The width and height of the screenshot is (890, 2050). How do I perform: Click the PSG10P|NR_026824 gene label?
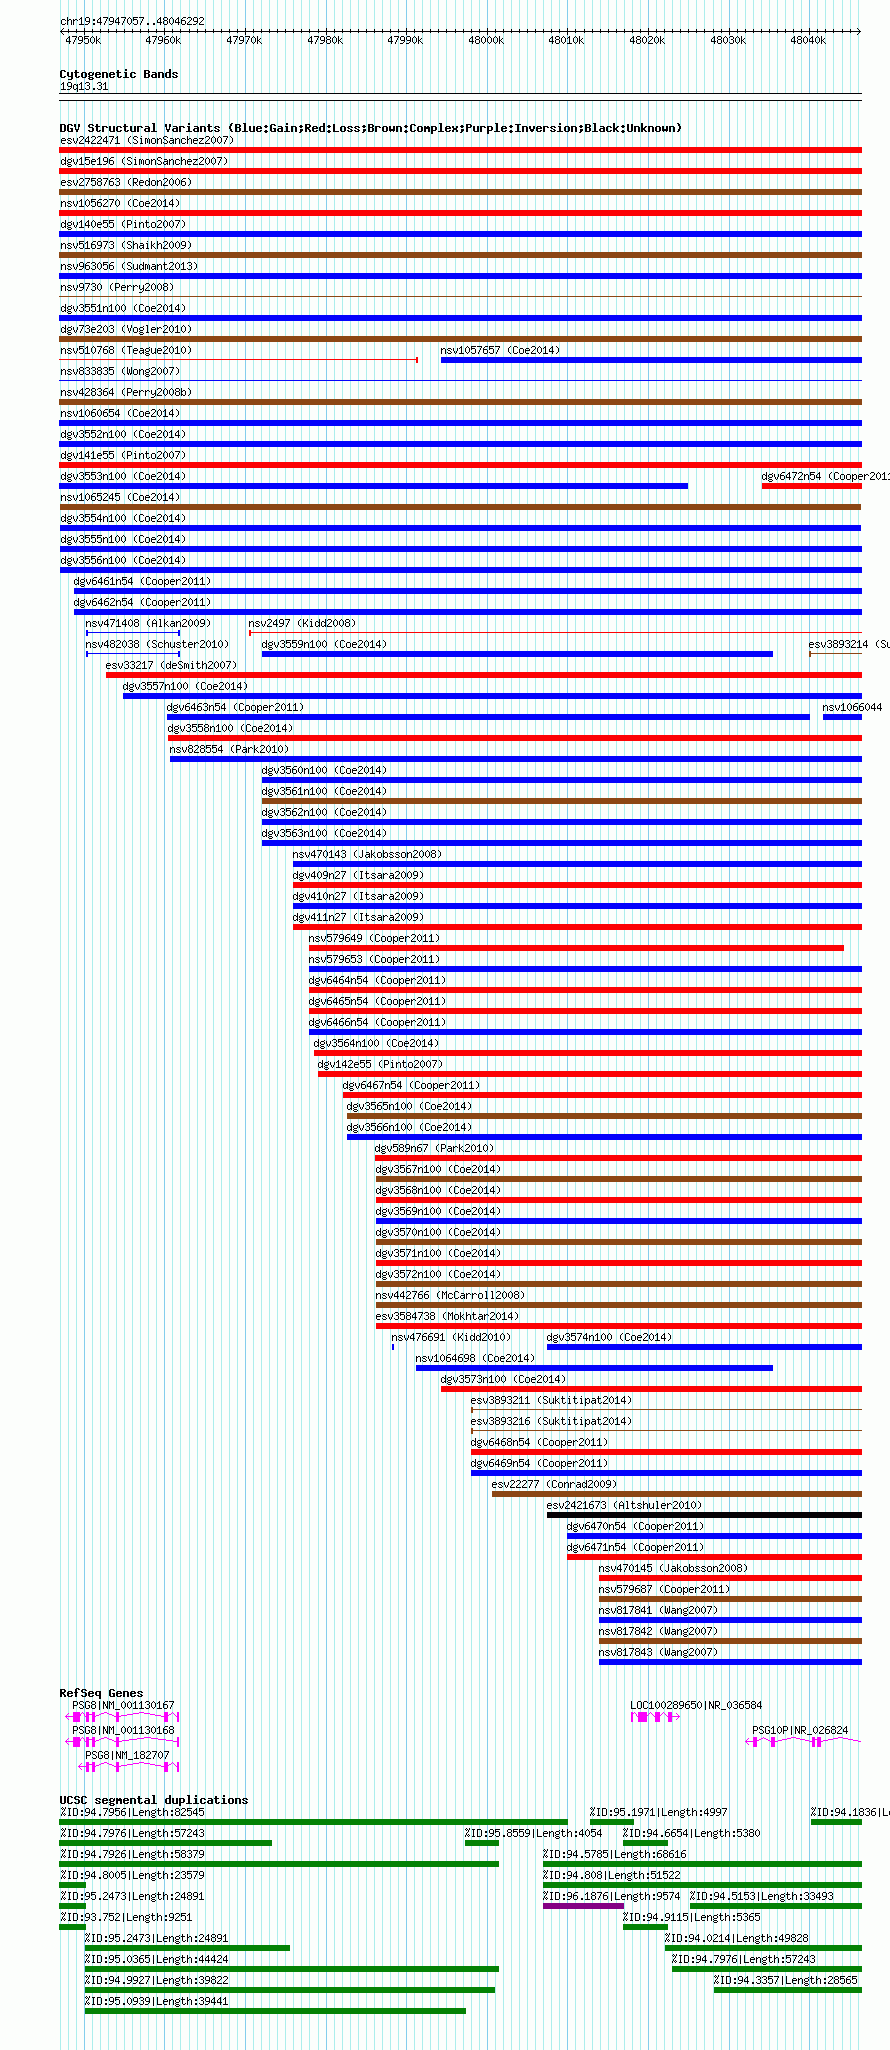pos(800,1730)
